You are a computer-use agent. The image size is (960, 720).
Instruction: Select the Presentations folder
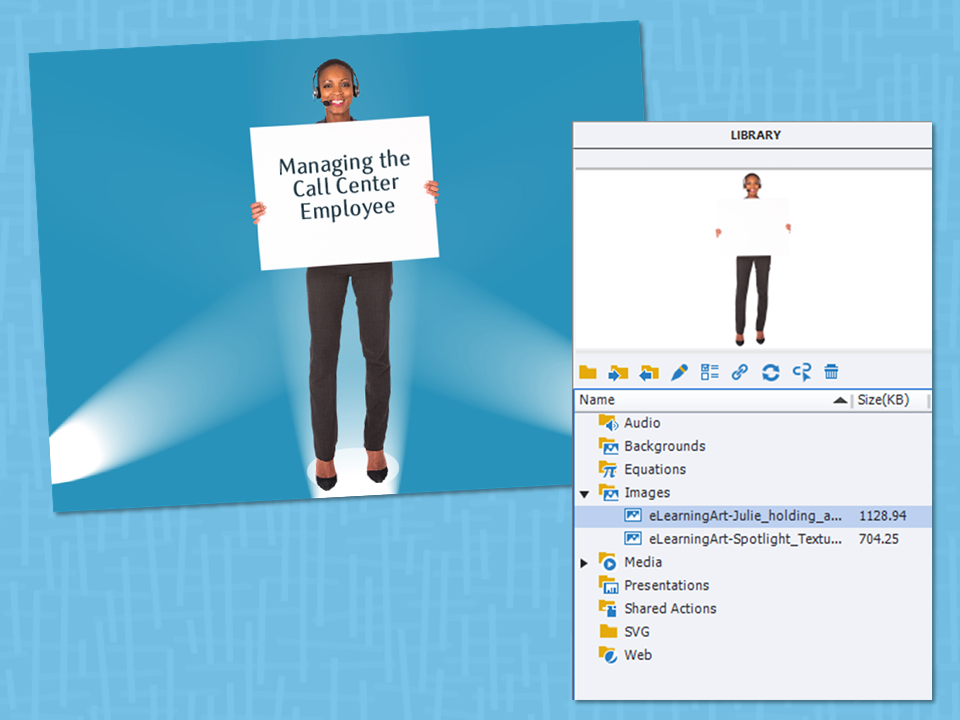pyautogui.click(x=752, y=585)
